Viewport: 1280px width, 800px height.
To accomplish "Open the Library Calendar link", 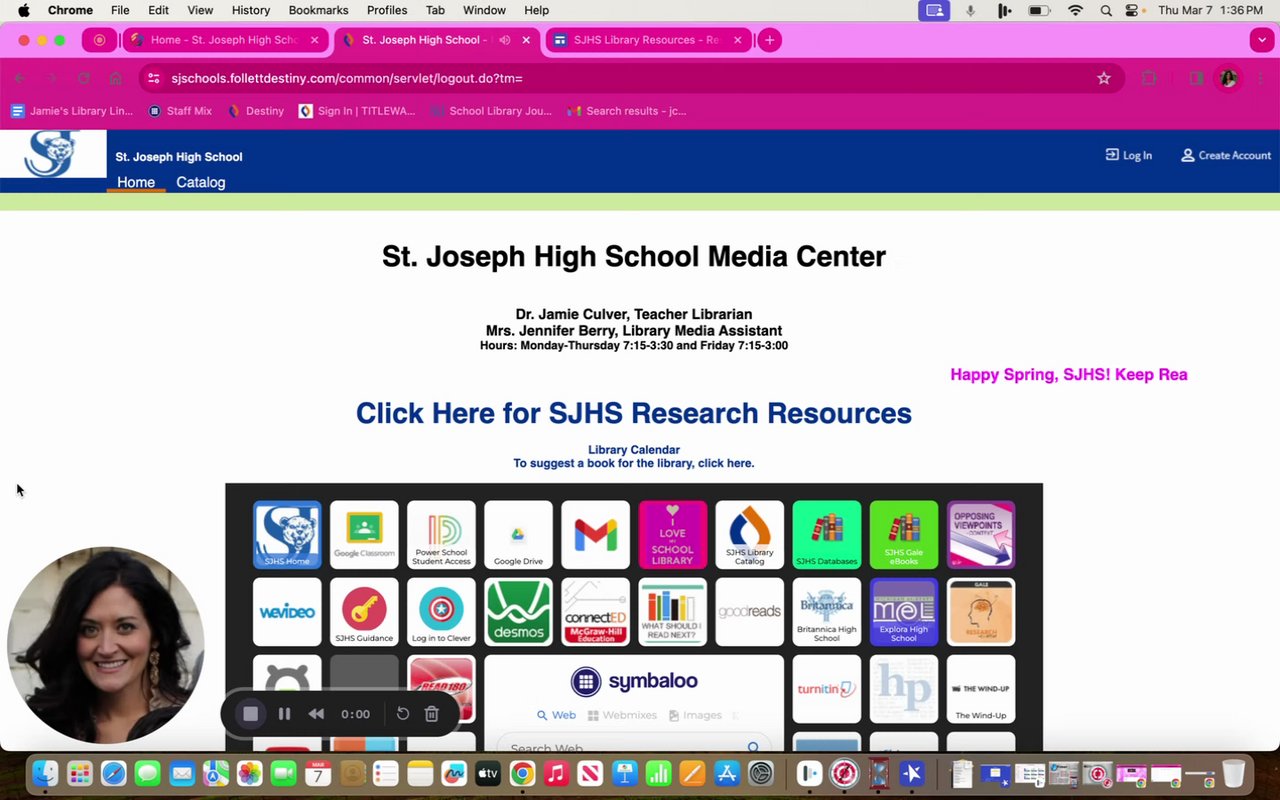I will pos(634,450).
